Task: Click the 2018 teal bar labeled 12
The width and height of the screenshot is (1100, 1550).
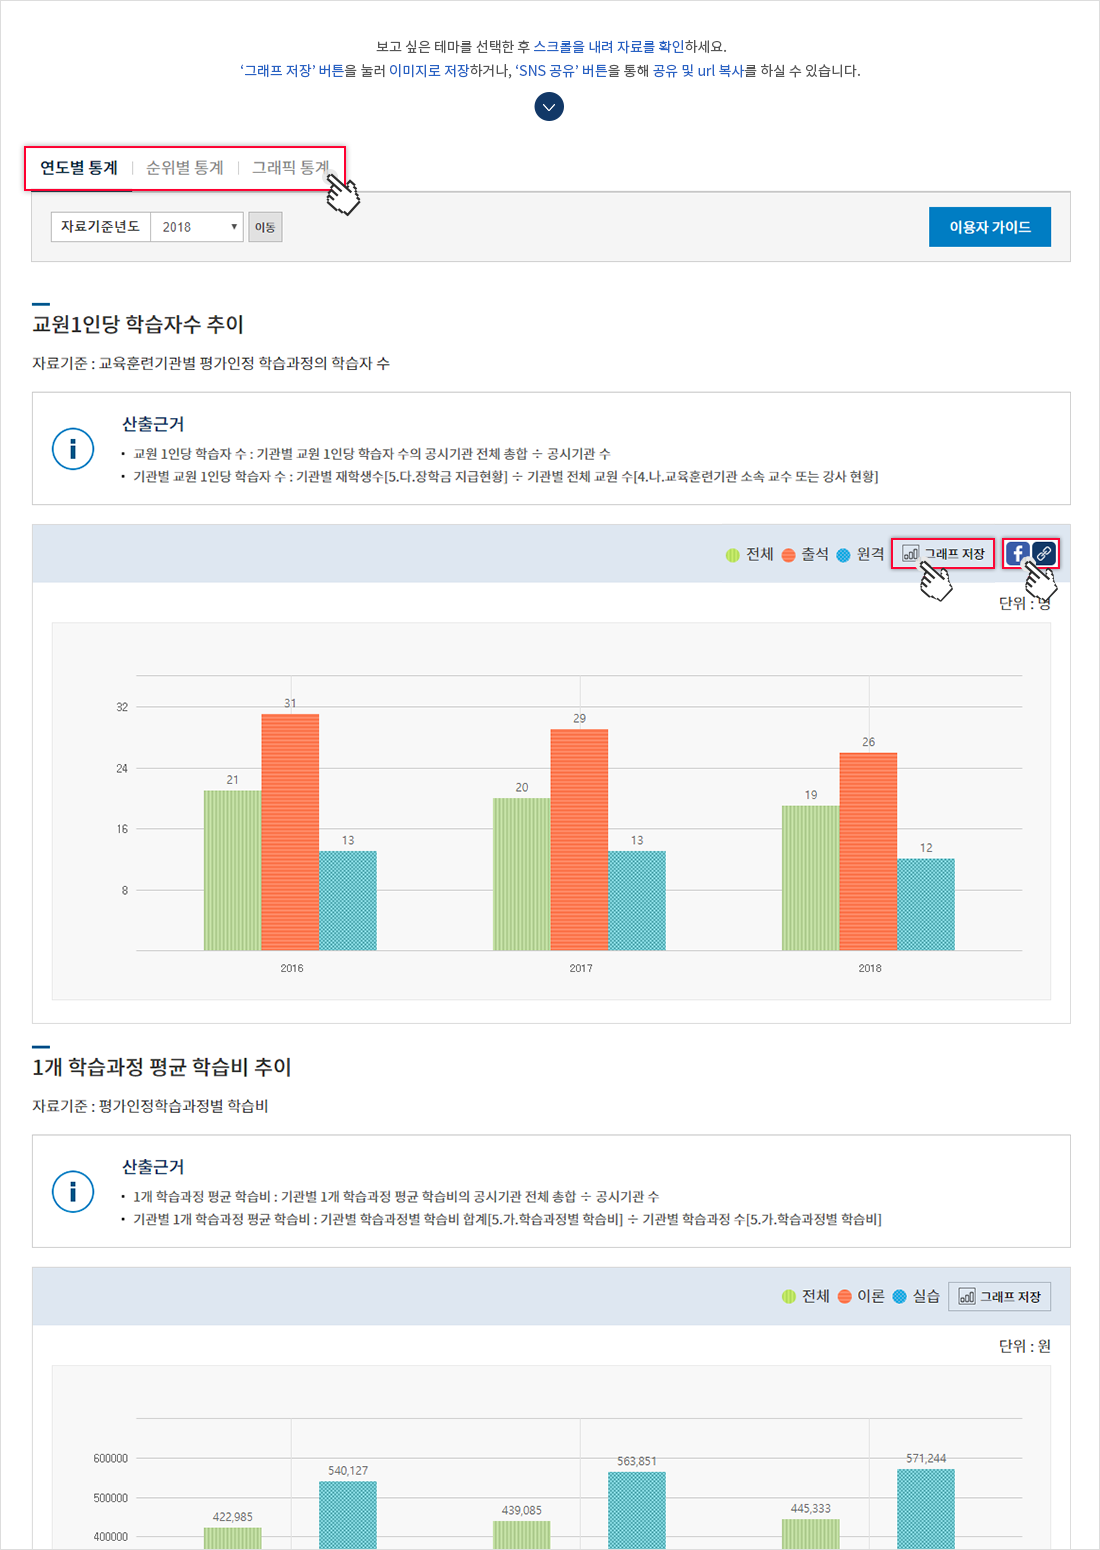Action: 926,904
